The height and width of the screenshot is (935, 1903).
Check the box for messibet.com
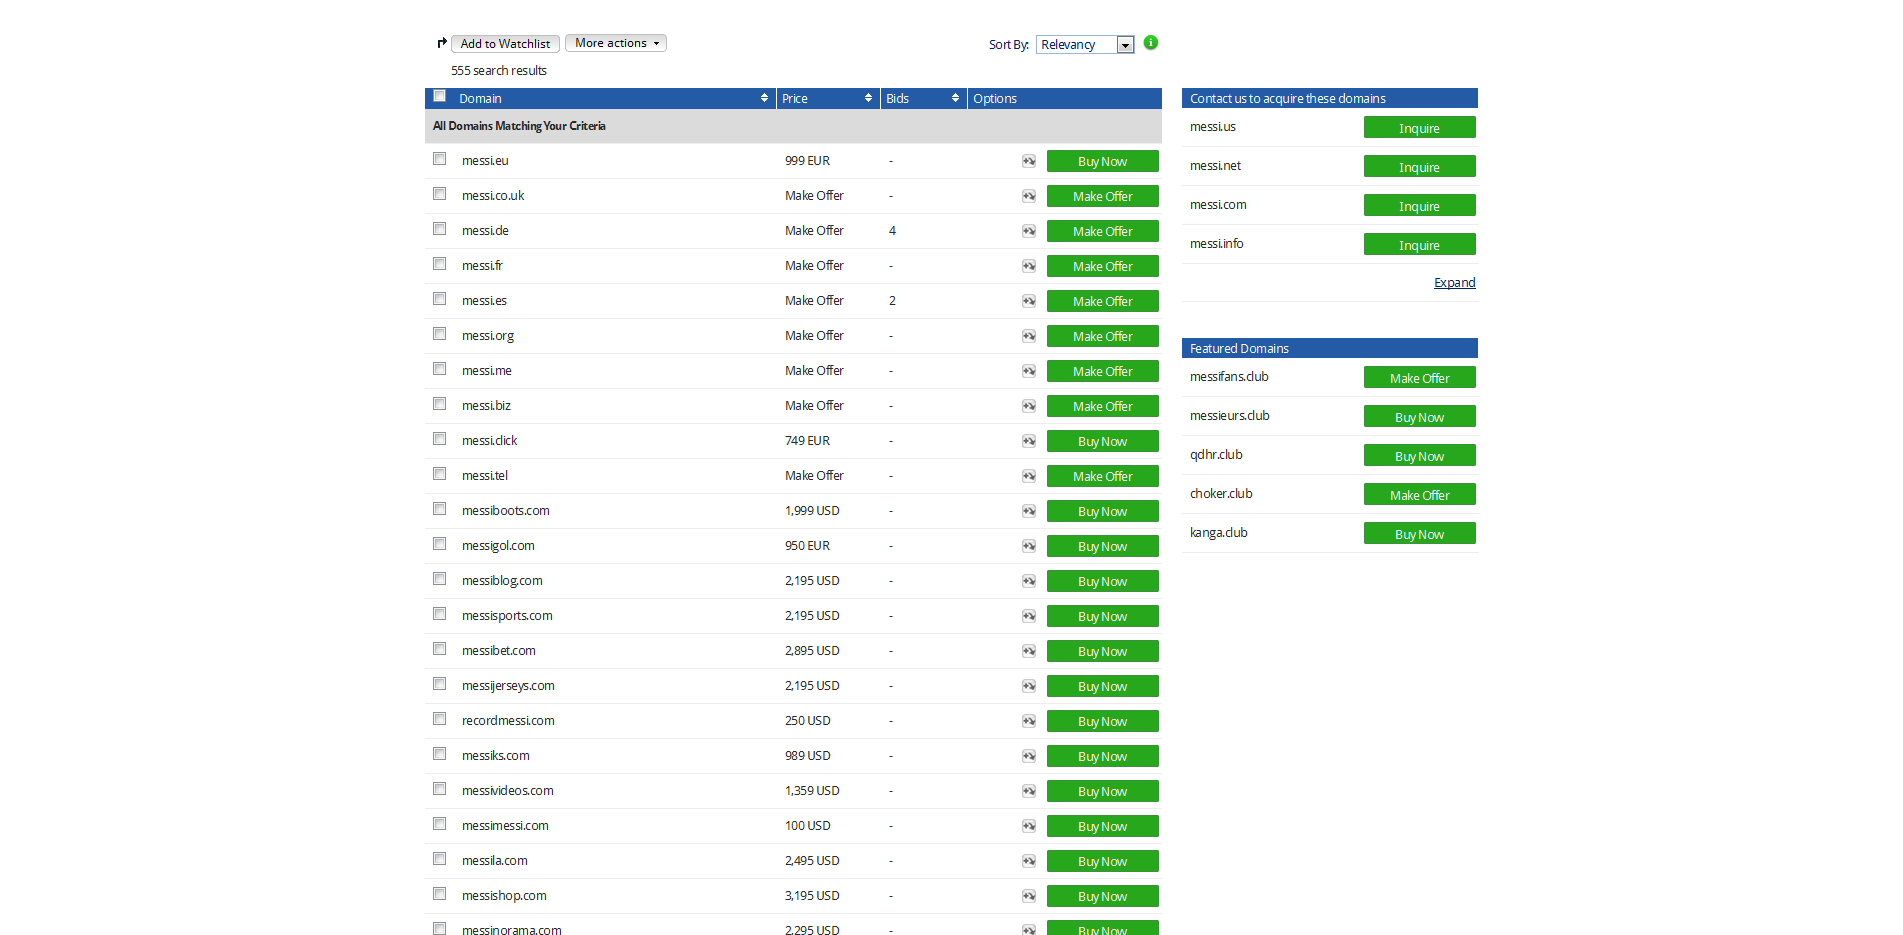[x=439, y=649]
